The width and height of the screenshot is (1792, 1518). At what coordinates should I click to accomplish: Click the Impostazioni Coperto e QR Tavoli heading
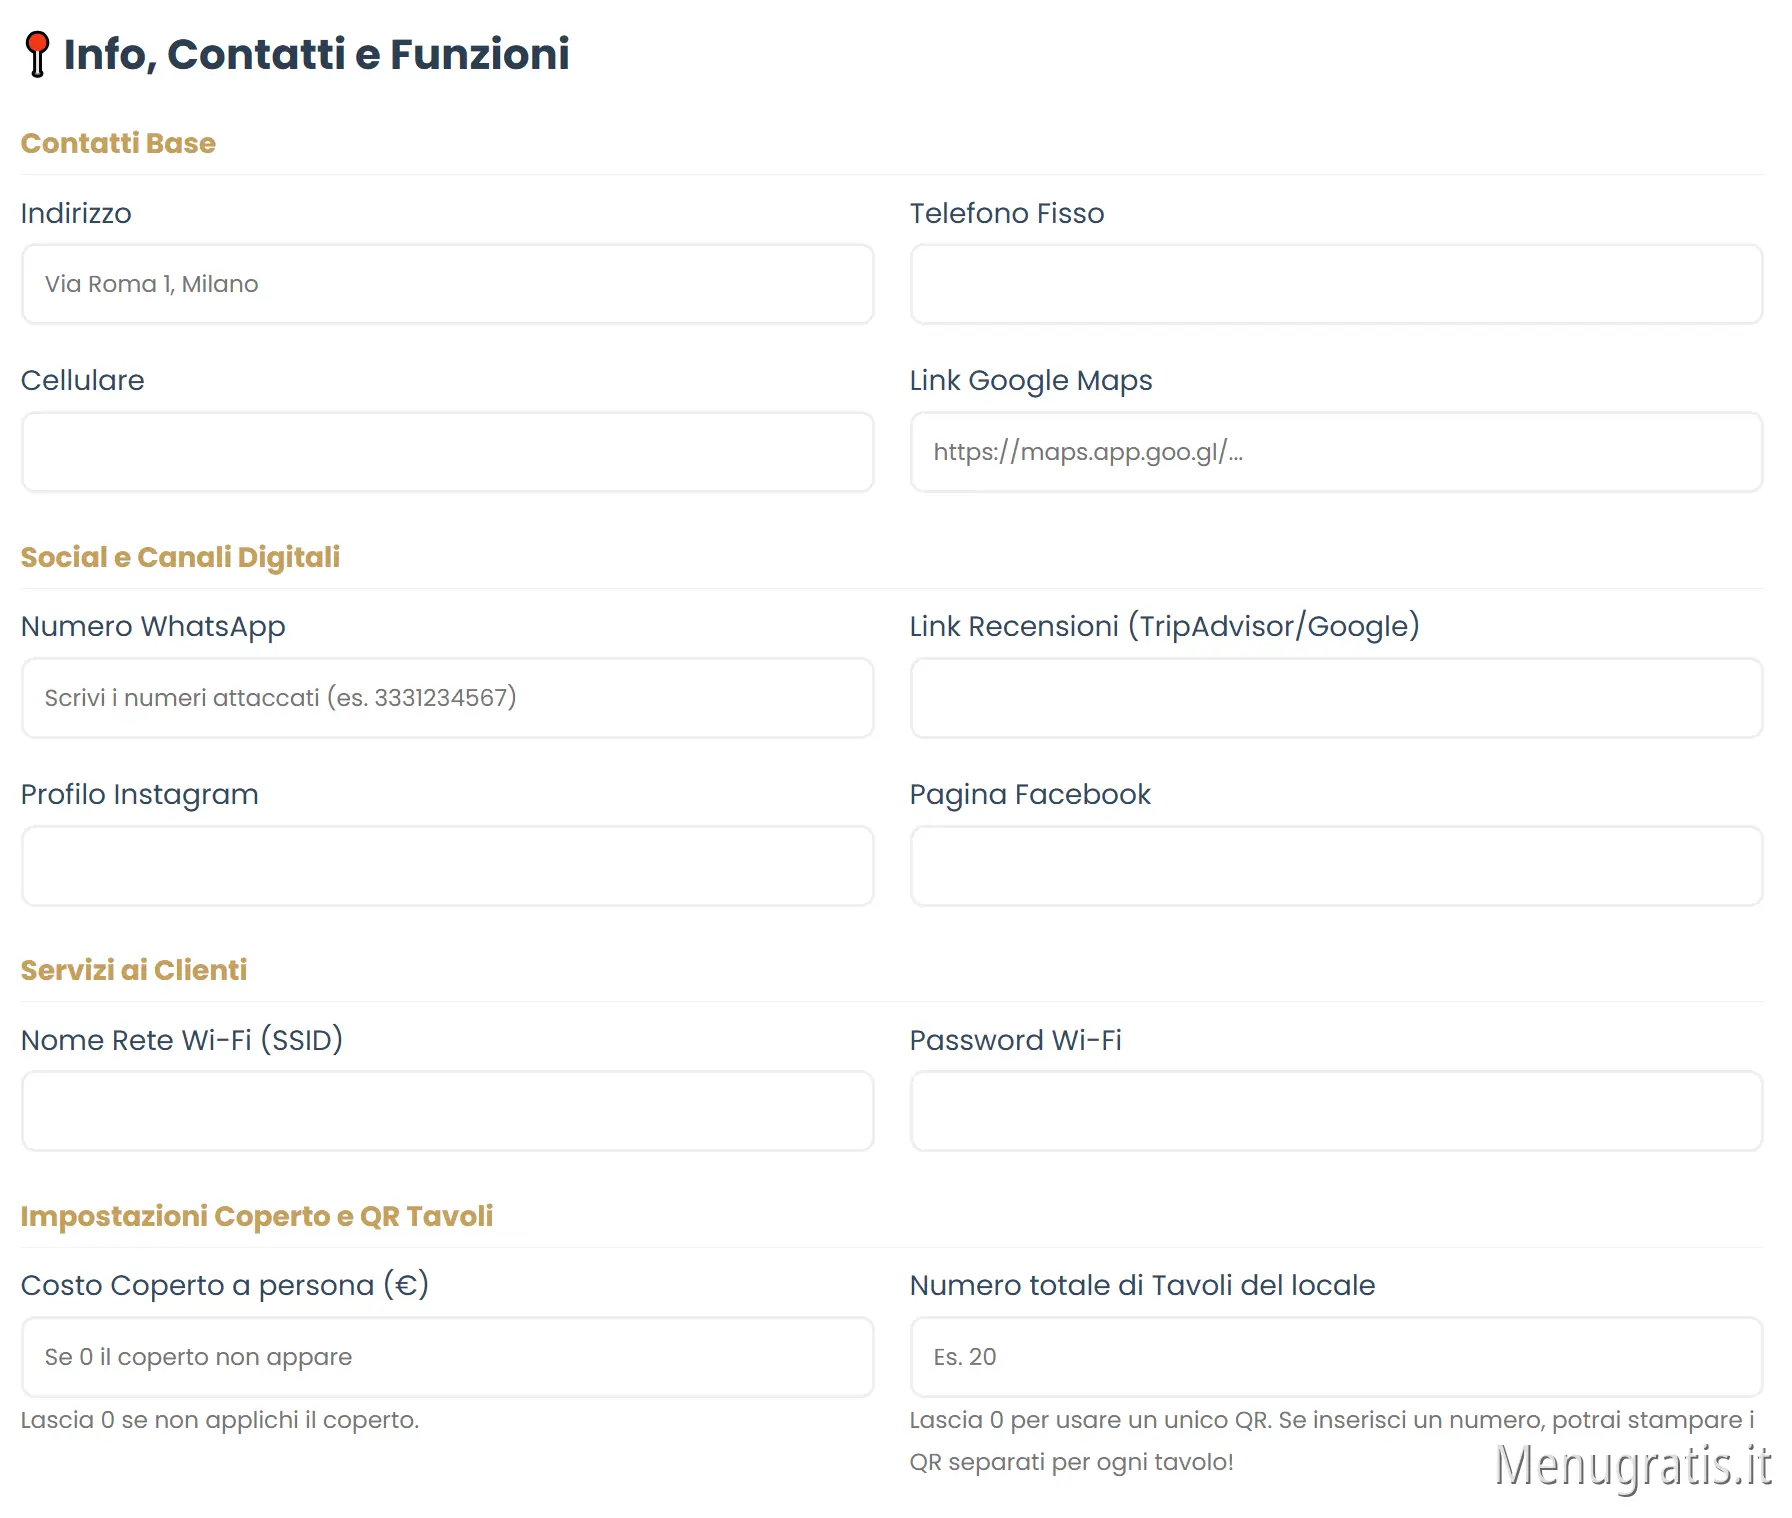pos(257,1216)
